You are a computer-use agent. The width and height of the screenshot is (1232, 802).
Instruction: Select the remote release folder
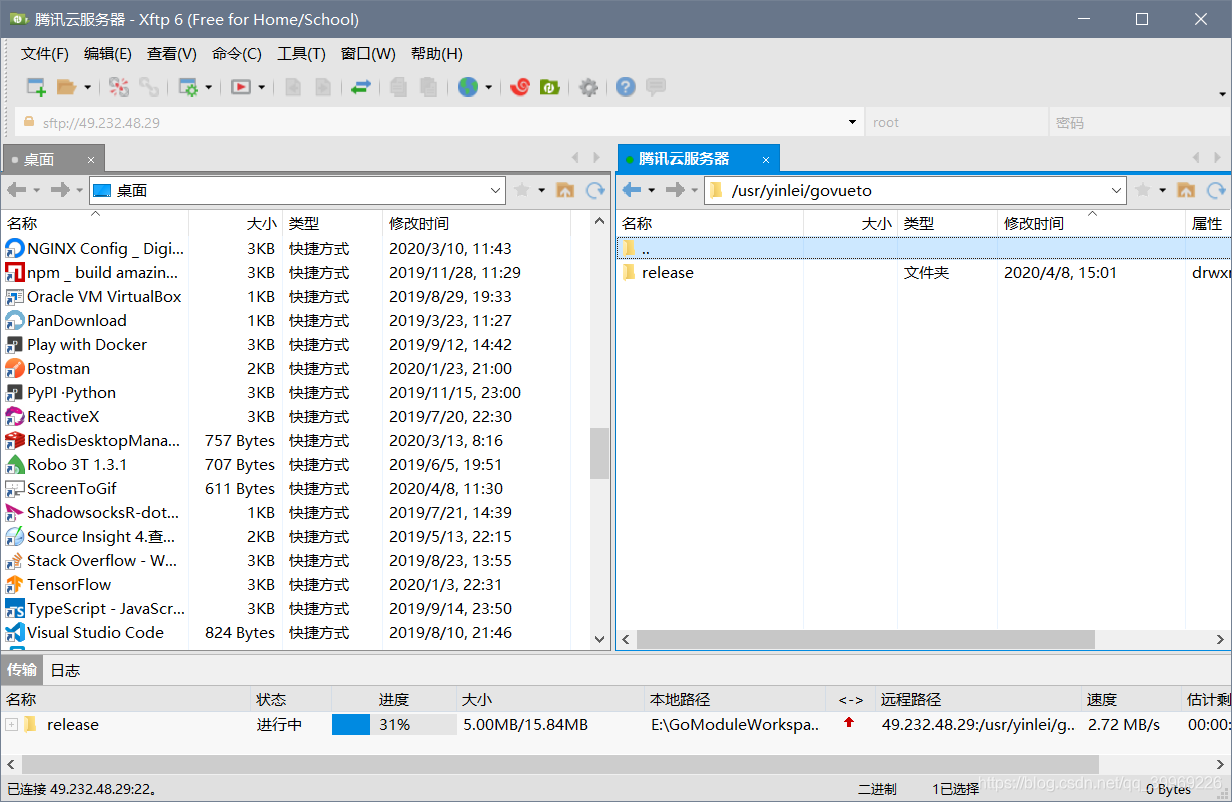point(668,272)
